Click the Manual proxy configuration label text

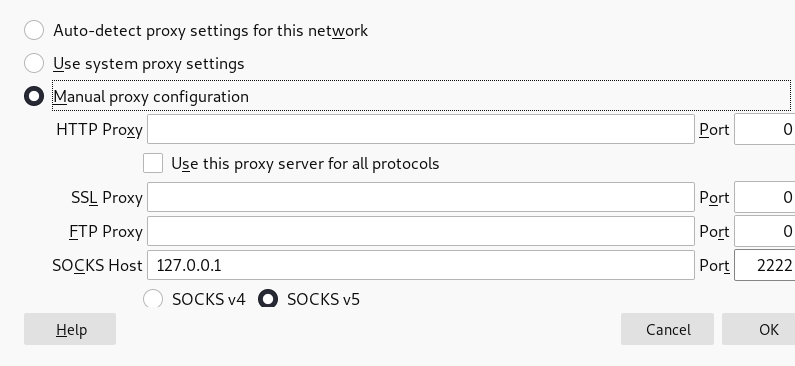[x=151, y=96]
